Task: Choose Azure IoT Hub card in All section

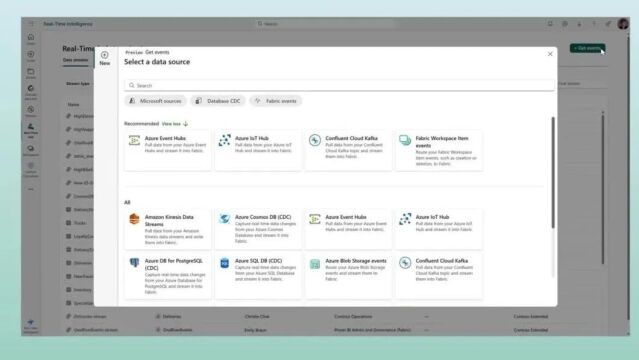Action: click(439, 229)
